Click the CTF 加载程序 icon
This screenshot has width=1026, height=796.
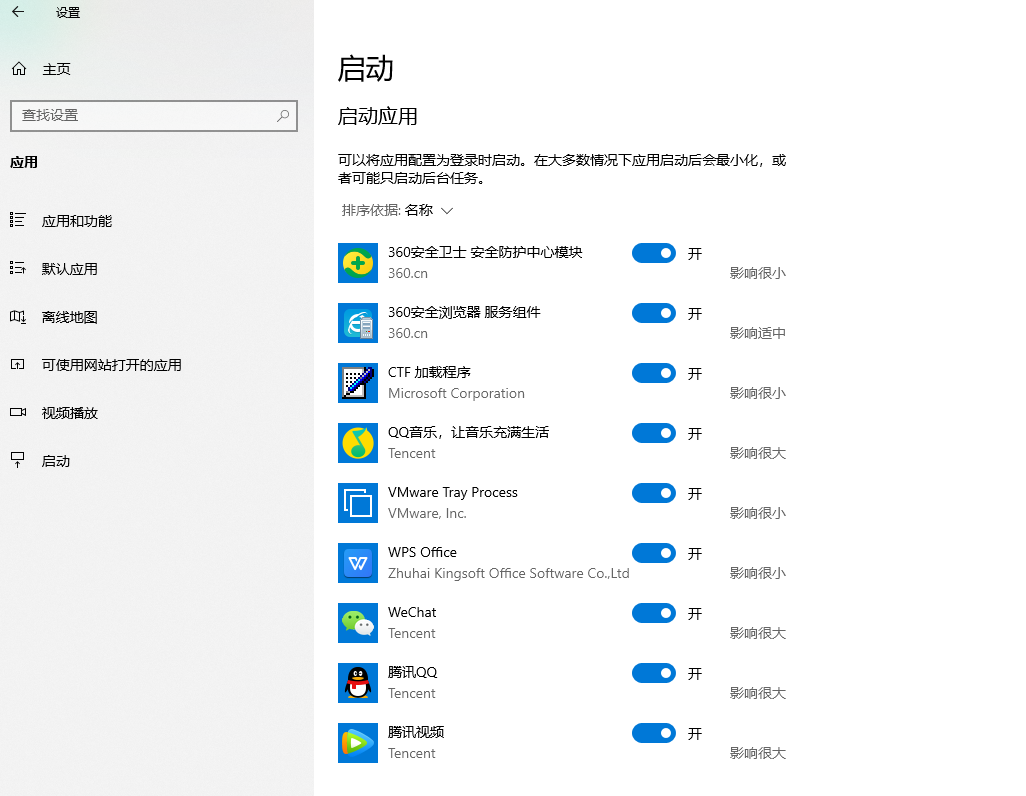click(x=357, y=383)
